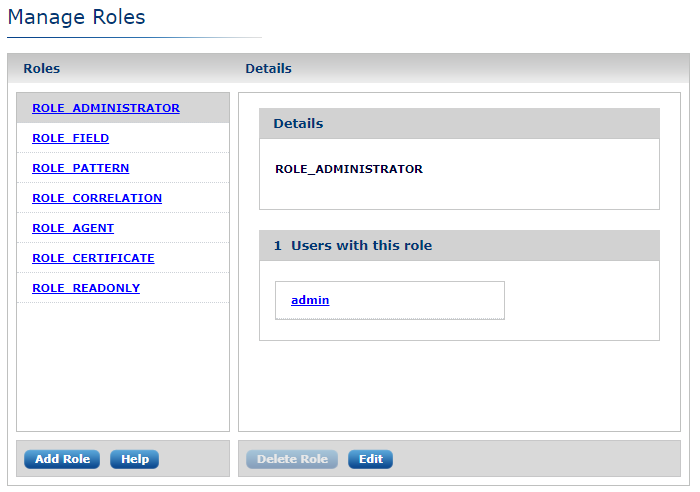Open the ROLE_FIELD role
This screenshot has height=492, width=700.
71,138
